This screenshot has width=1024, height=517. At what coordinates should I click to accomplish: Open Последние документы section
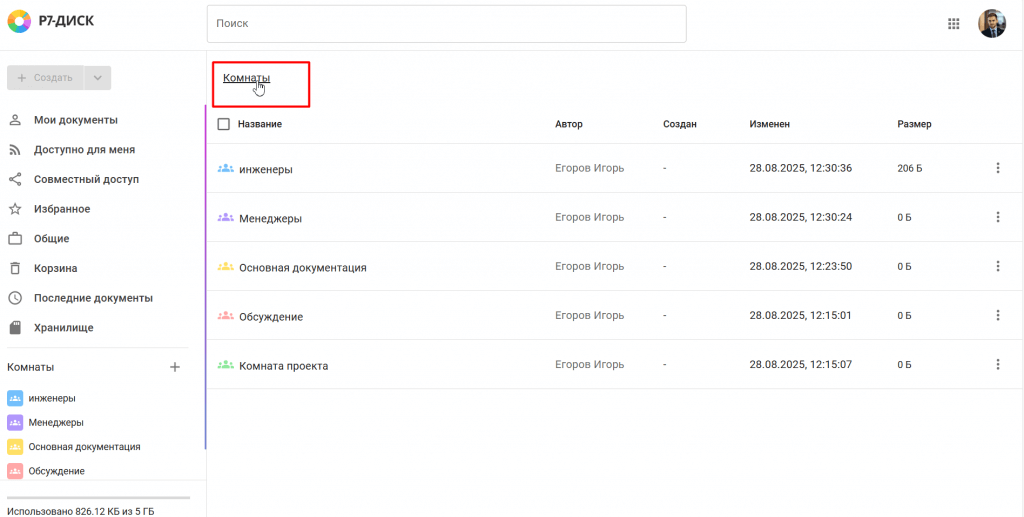[x=93, y=298]
